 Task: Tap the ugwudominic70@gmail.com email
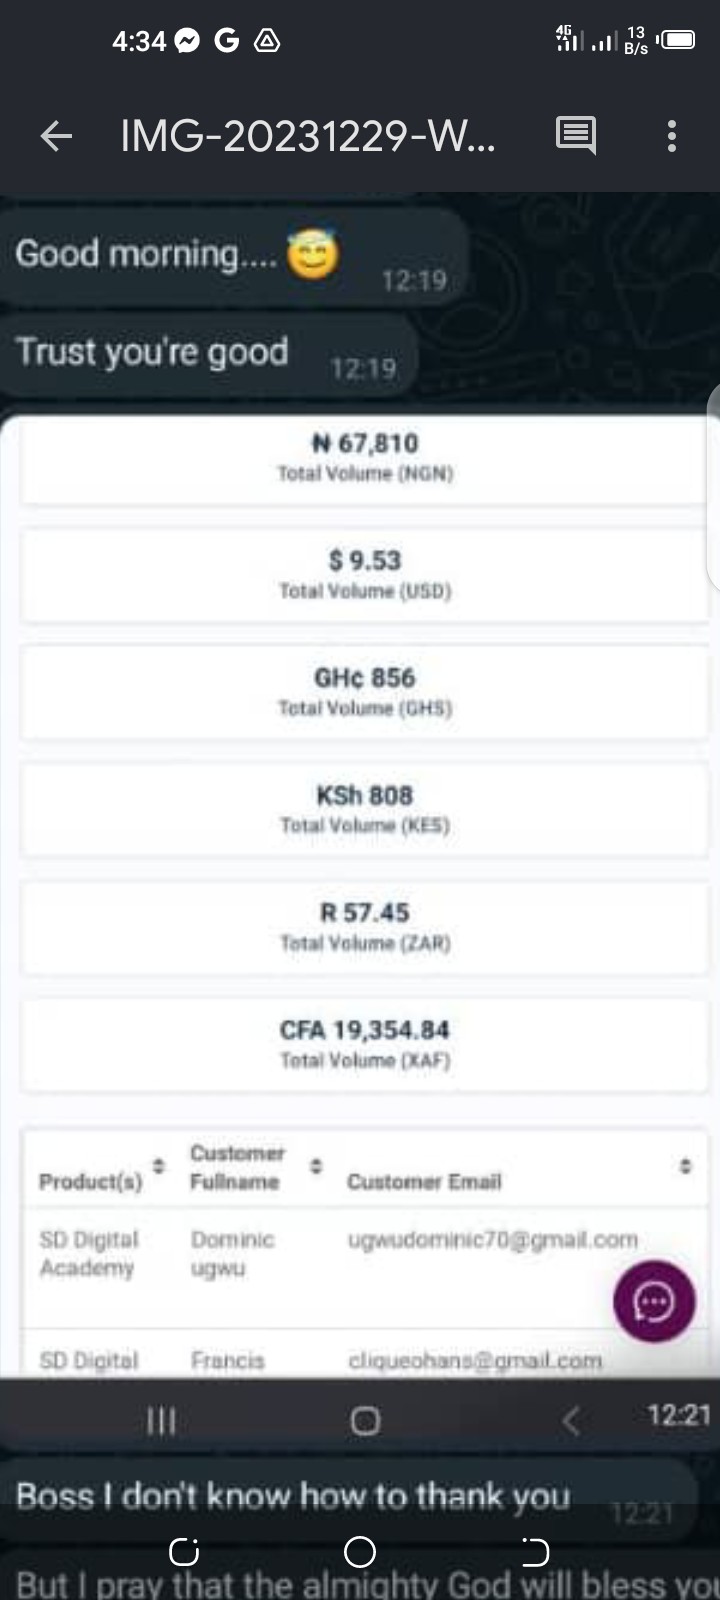[493, 1240]
